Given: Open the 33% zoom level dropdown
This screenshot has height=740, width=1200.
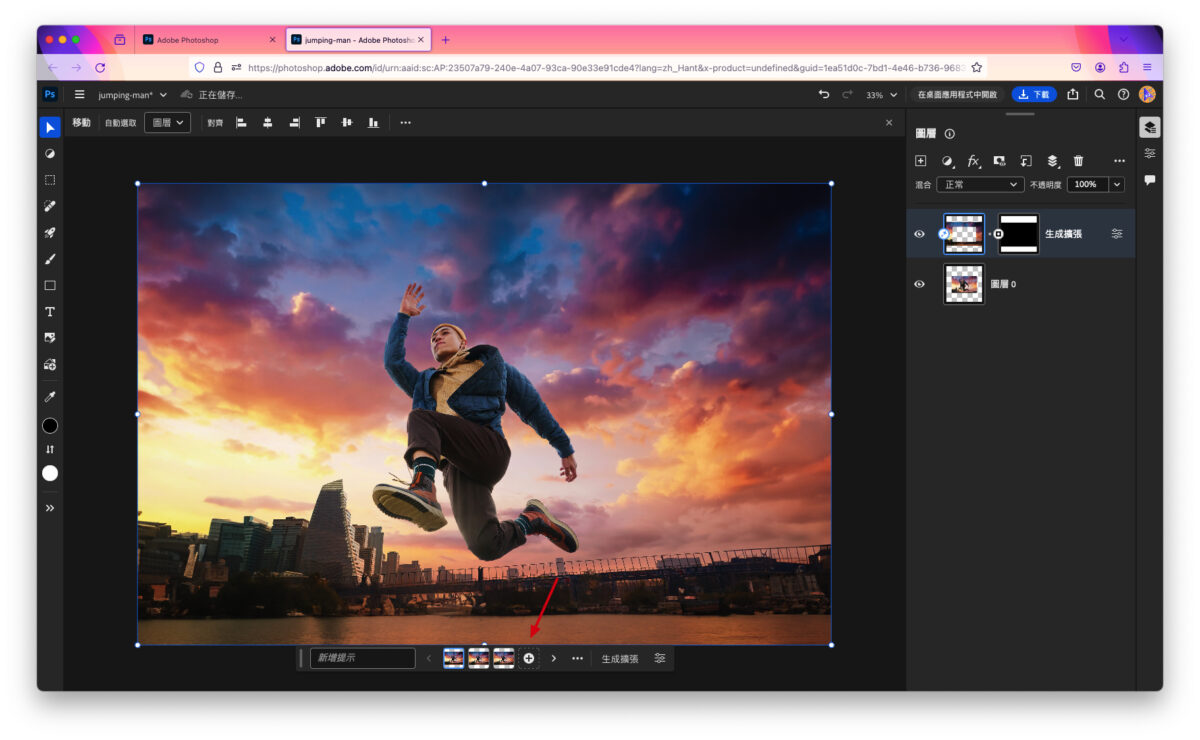Looking at the screenshot, I should pyautogui.click(x=881, y=95).
